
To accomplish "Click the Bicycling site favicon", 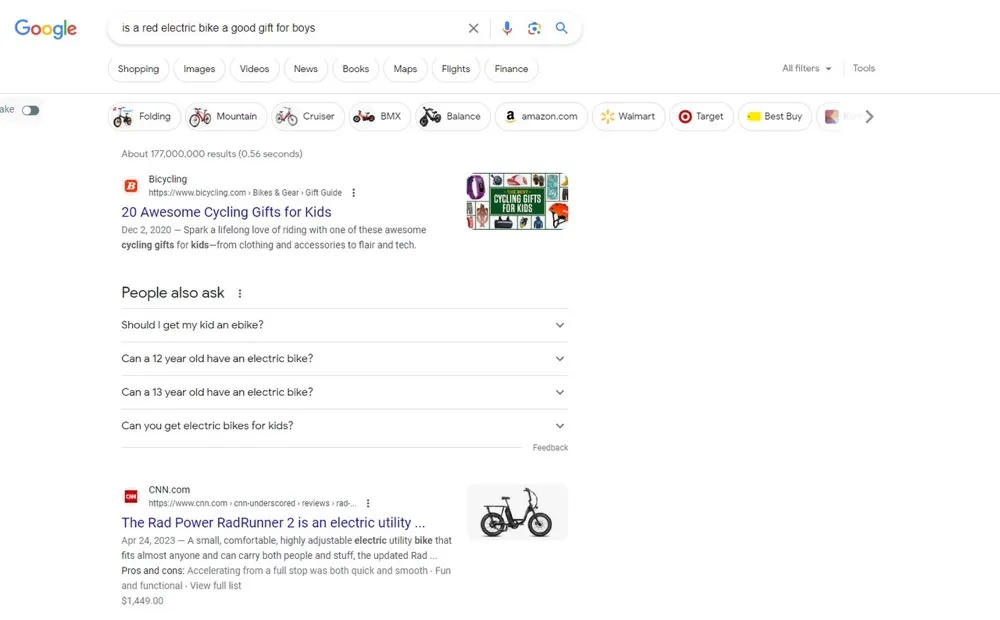I will pos(131,186).
